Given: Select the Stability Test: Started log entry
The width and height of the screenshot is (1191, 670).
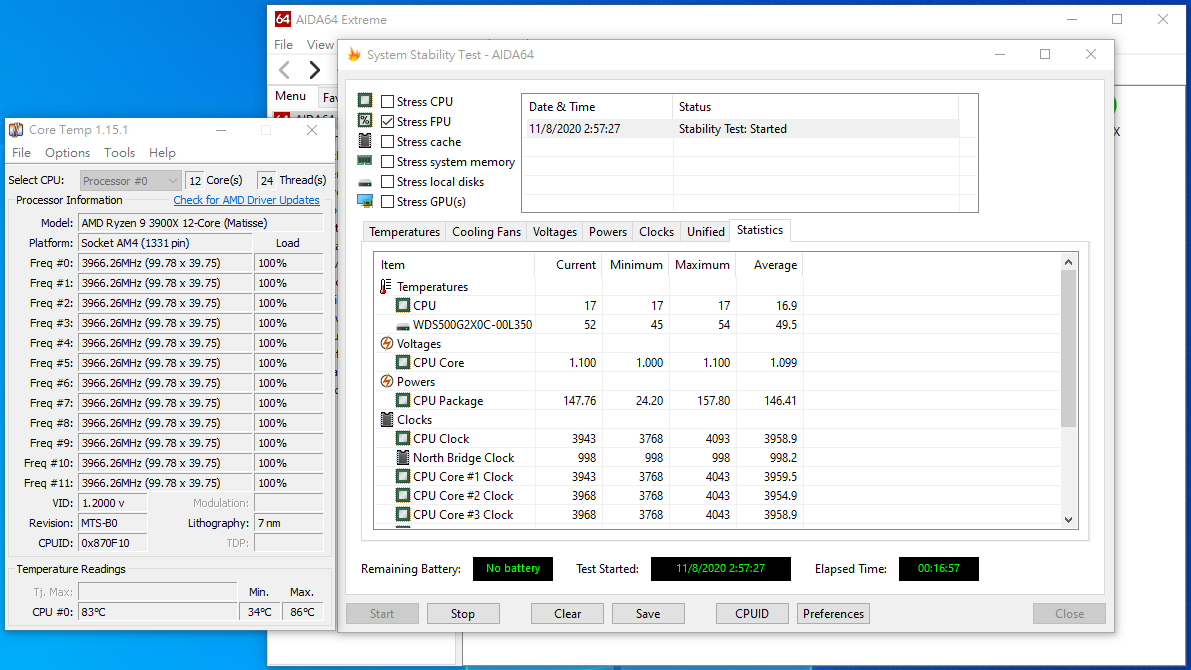Looking at the screenshot, I should point(744,129).
